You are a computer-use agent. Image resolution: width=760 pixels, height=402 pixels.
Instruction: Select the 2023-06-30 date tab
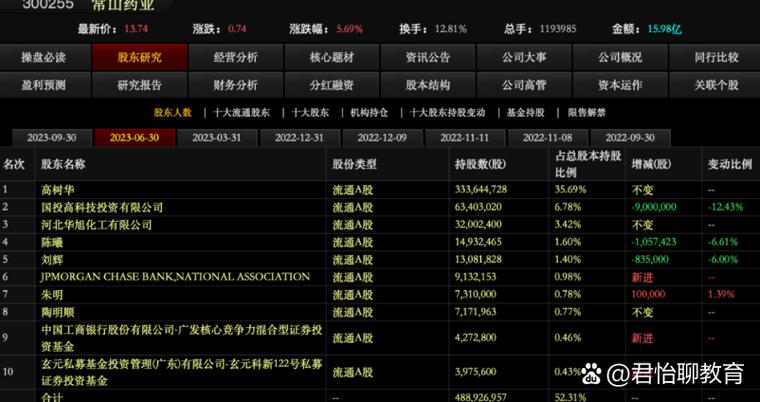[x=134, y=138]
